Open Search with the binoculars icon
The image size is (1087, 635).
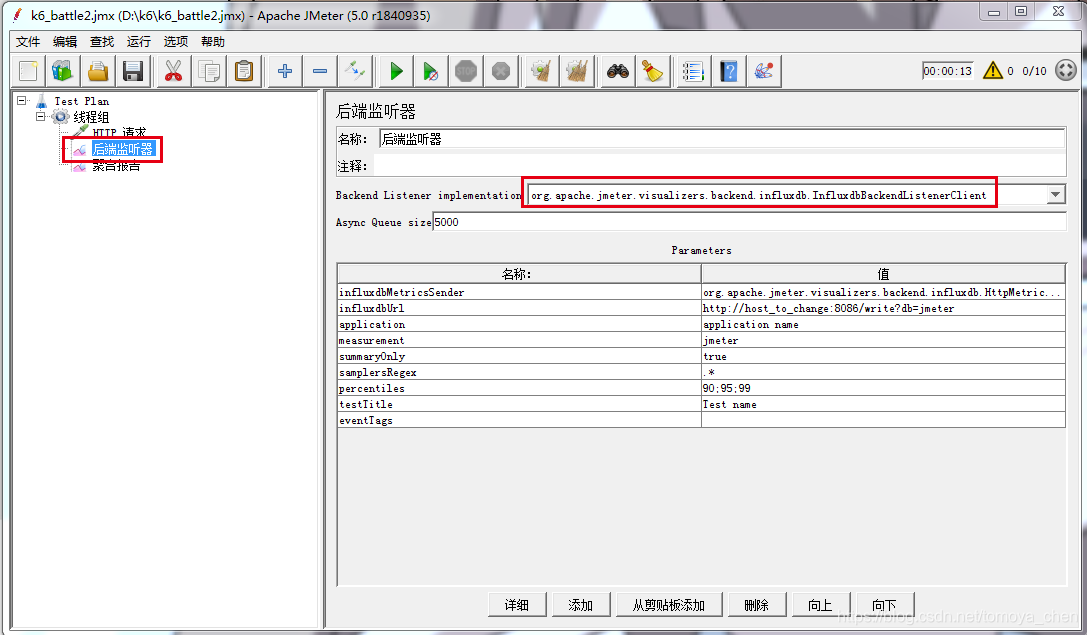[618, 71]
